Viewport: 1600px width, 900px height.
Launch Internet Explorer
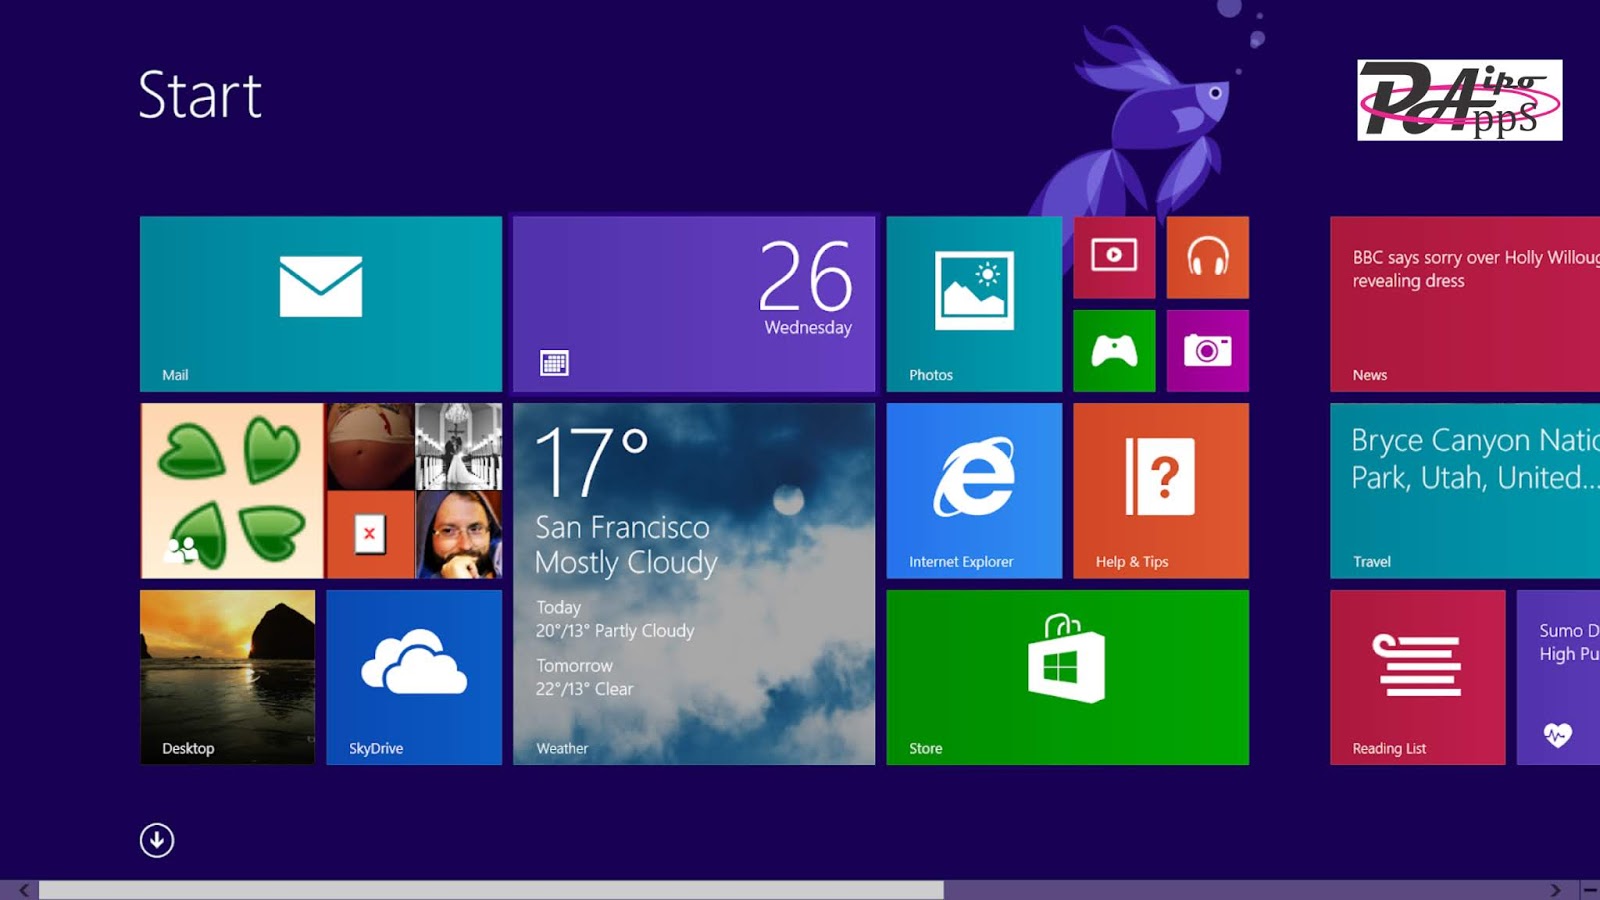click(972, 490)
